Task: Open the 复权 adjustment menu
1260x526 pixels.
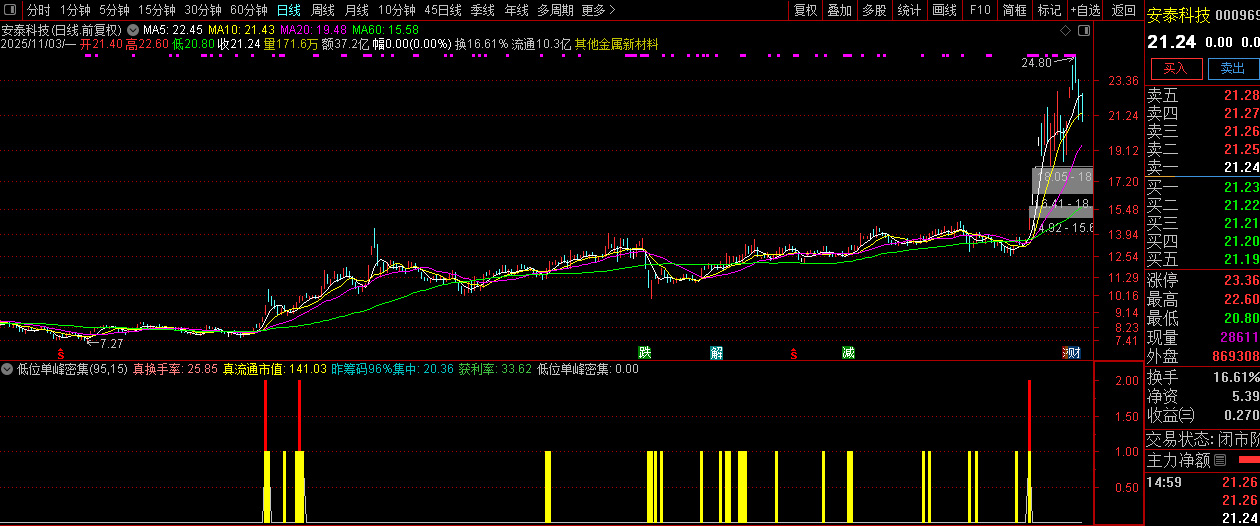Action: click(805, 10)
